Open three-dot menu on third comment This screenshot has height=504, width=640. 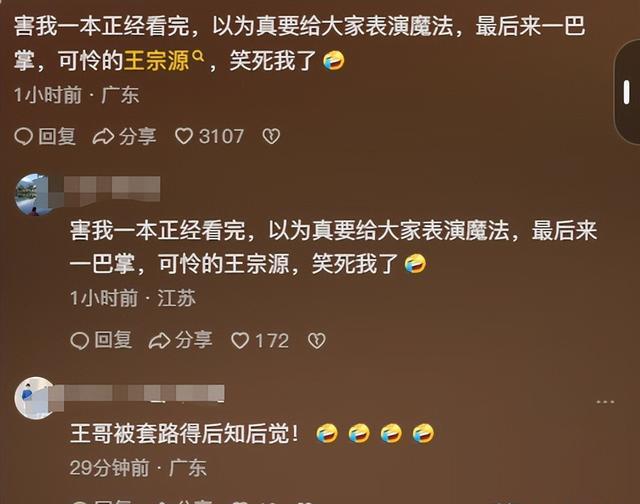pos(605,402)
